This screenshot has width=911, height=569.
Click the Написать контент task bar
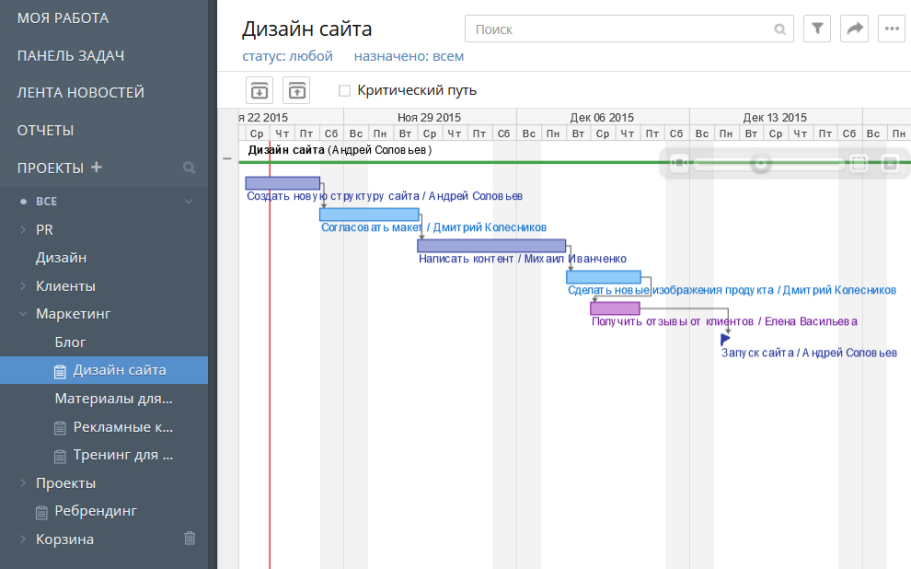pyautogui.click(x=492, y=246)
